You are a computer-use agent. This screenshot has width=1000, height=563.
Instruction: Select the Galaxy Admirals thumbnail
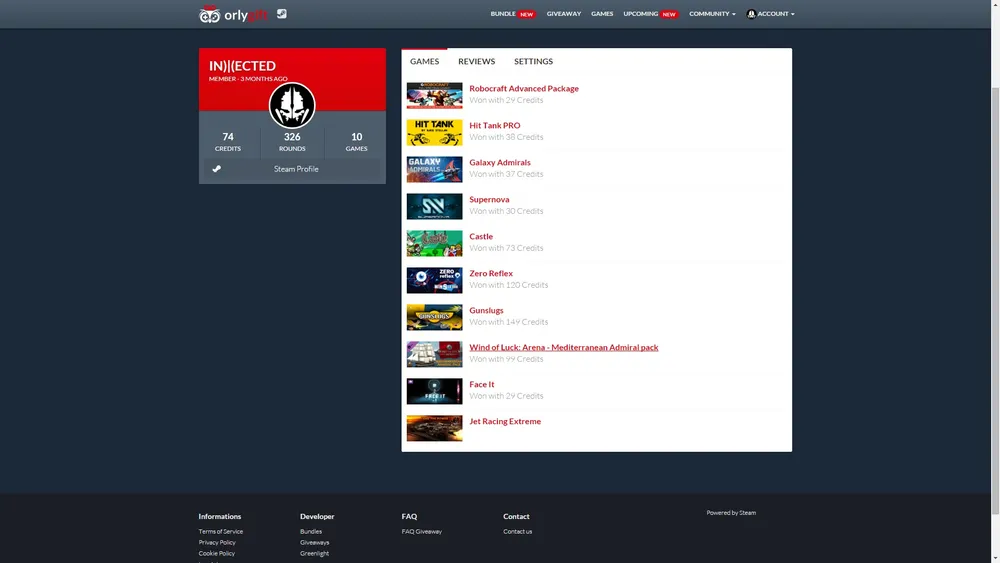434,169
